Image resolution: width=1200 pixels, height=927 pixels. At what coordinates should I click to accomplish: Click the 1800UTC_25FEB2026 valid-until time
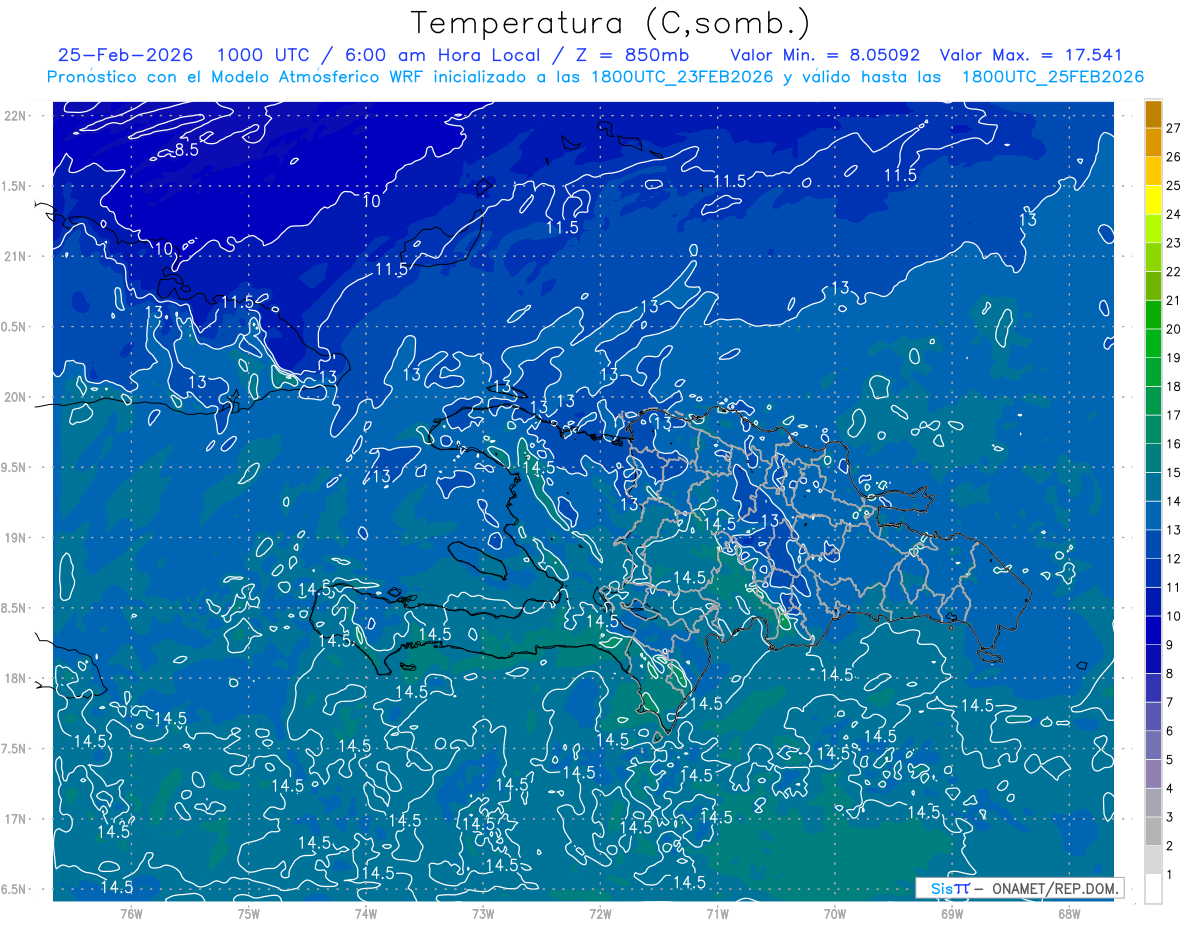(1052, 77)
